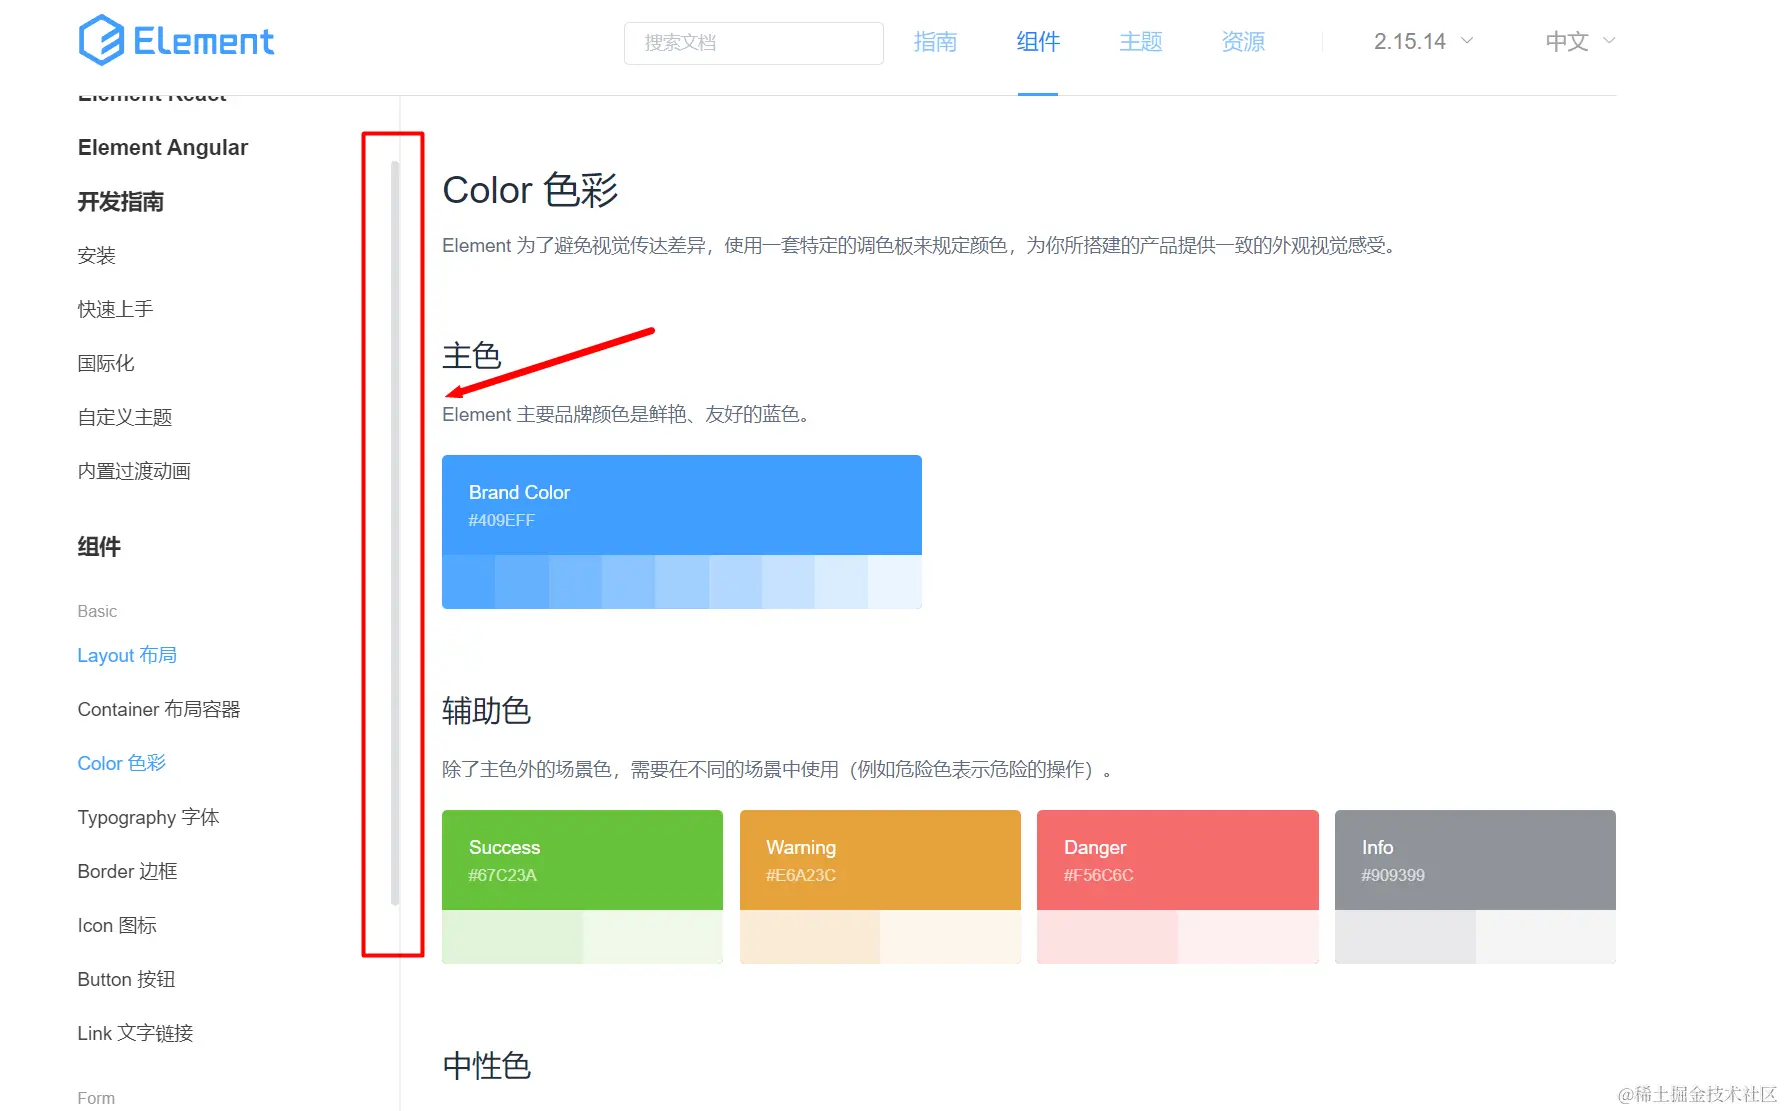Screen dimensions: 1784x1111
Task: Click the Brand Color #409EFF swatch
Action: click(x=682, y=505)
